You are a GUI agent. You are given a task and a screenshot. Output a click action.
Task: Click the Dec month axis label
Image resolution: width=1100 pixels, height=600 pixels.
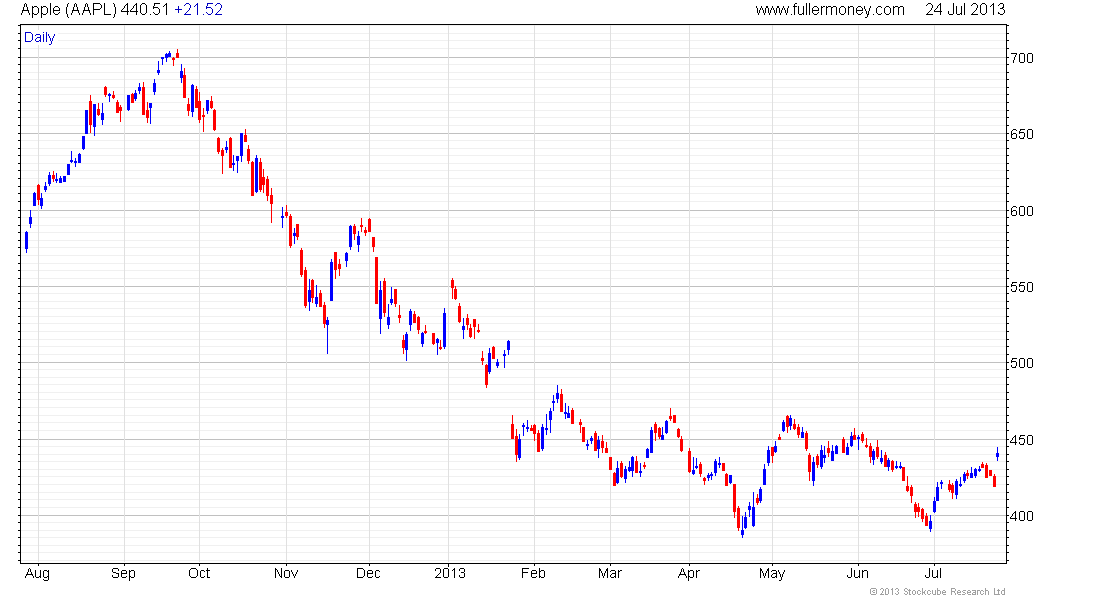368,573
